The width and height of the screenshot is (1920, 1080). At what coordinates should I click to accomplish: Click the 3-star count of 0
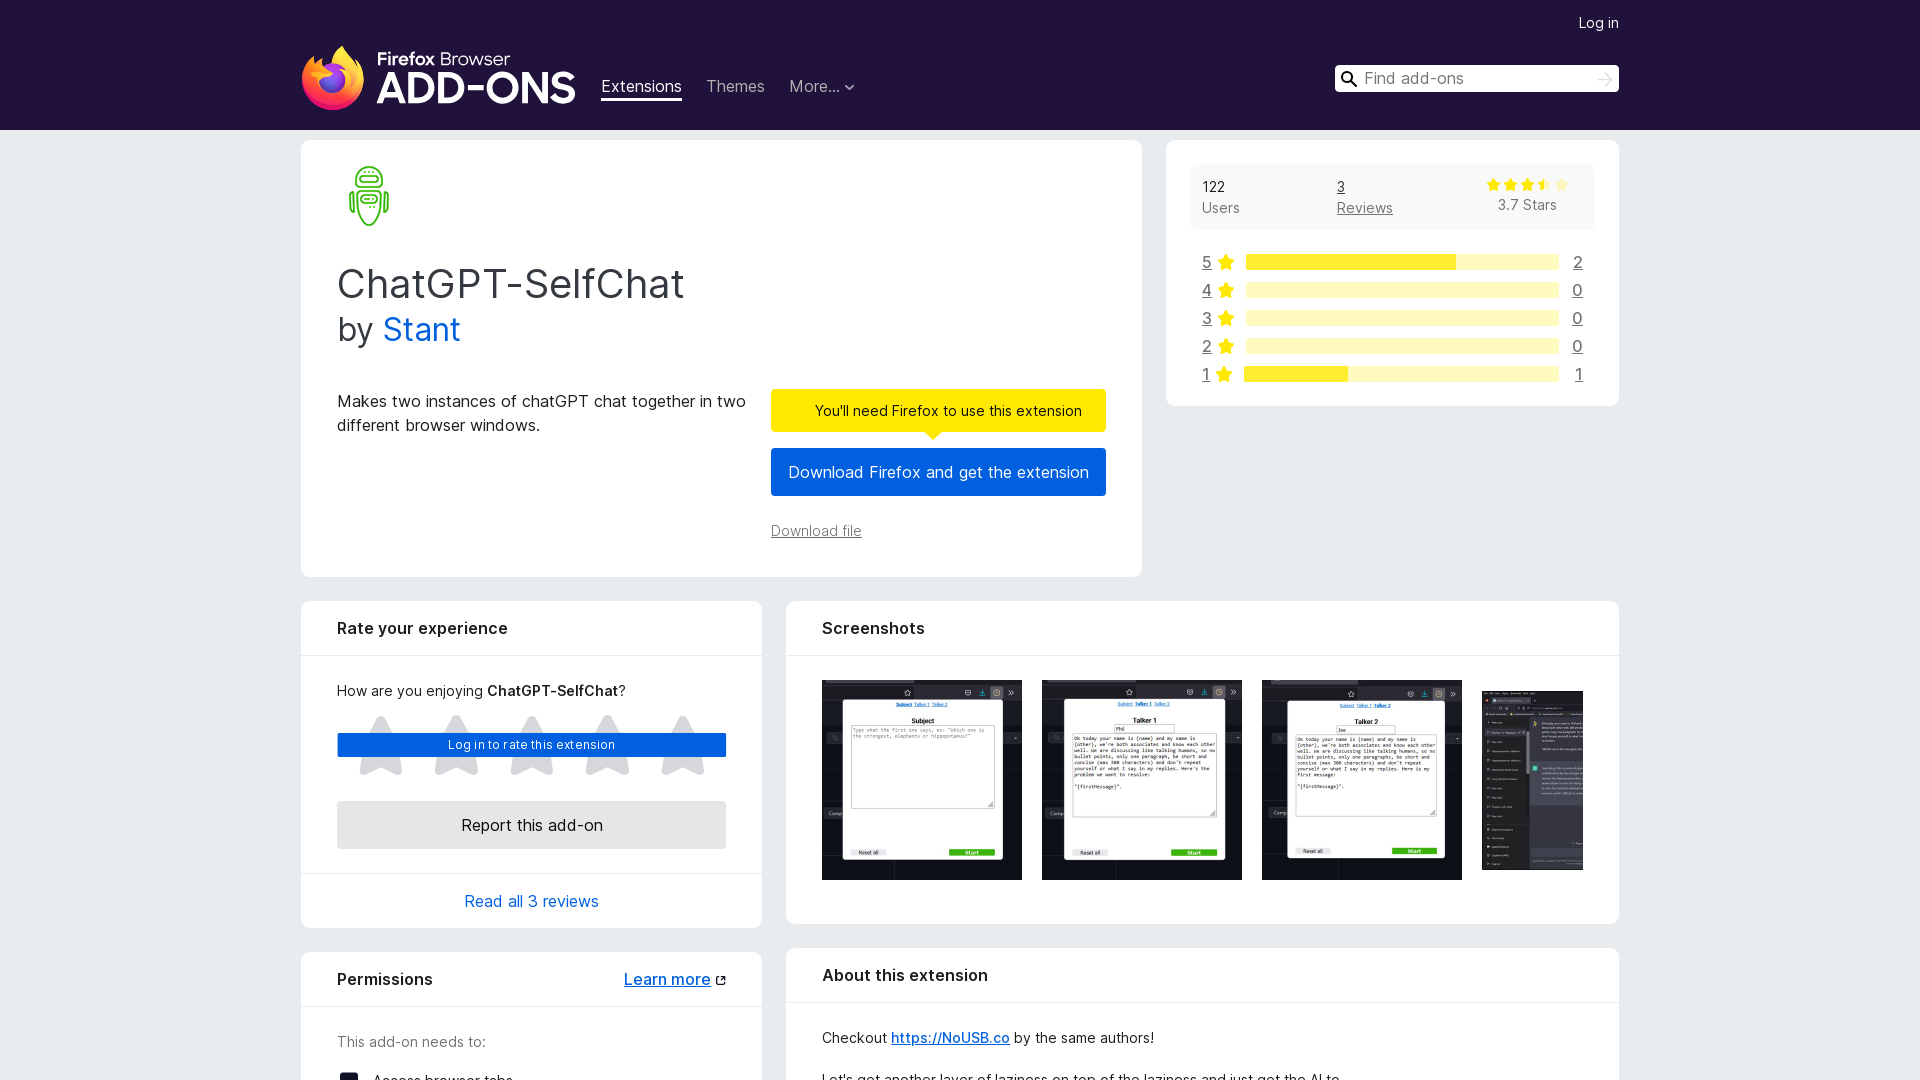click(x=1577, y=318)
